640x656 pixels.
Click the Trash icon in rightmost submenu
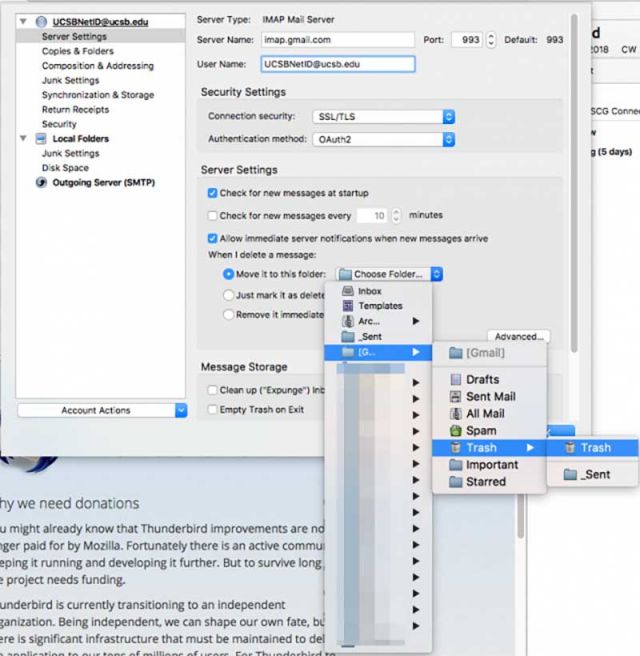(x=570, y=448)
